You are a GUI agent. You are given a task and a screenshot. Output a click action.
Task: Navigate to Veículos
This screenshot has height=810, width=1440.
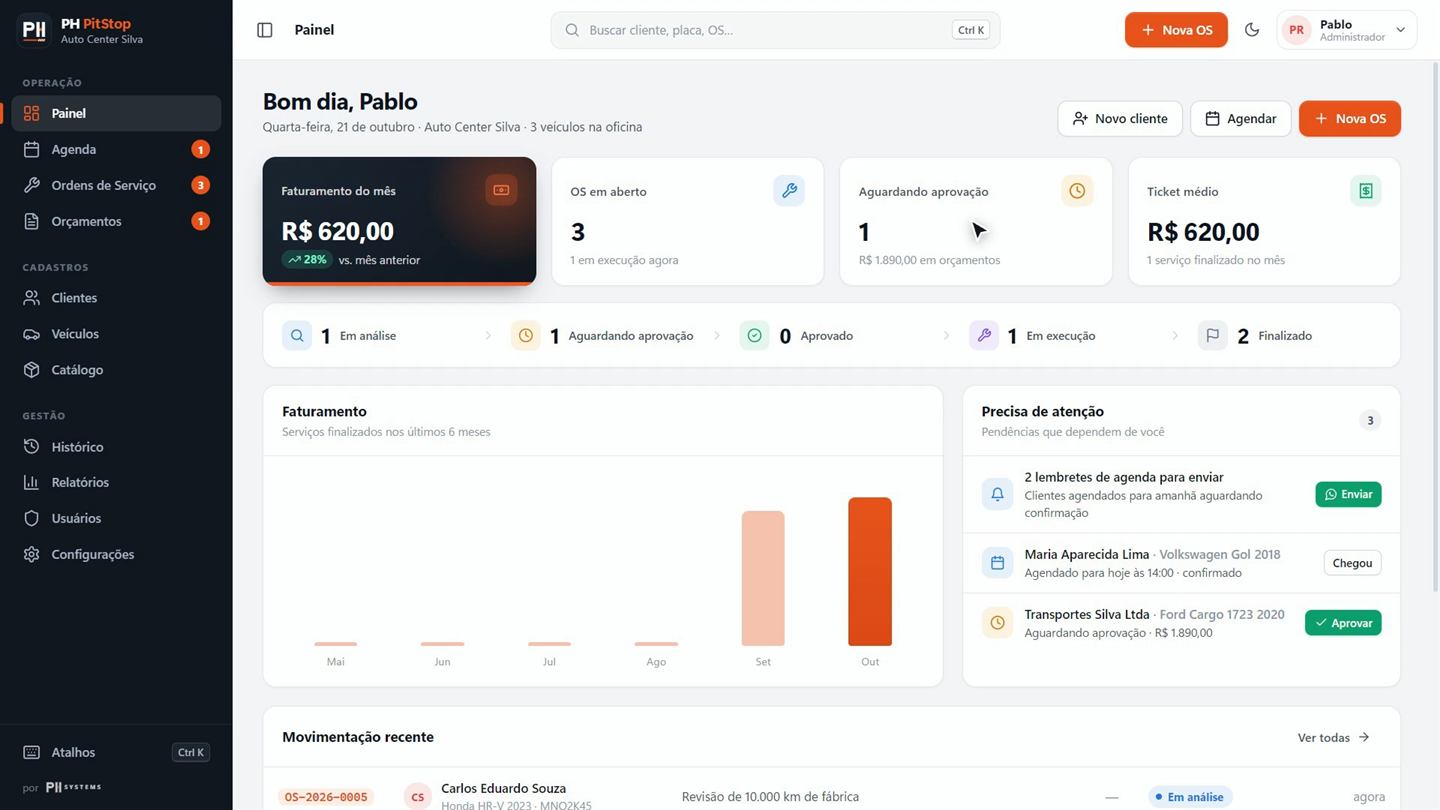coord(116,334)
